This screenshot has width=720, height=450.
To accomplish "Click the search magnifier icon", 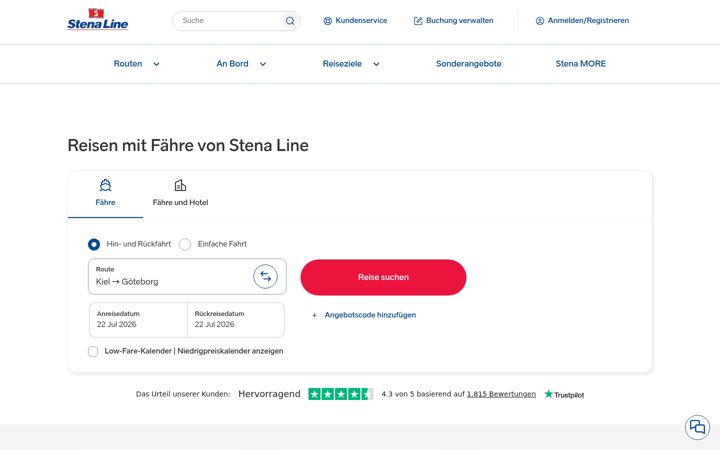I will pos(290,21).
